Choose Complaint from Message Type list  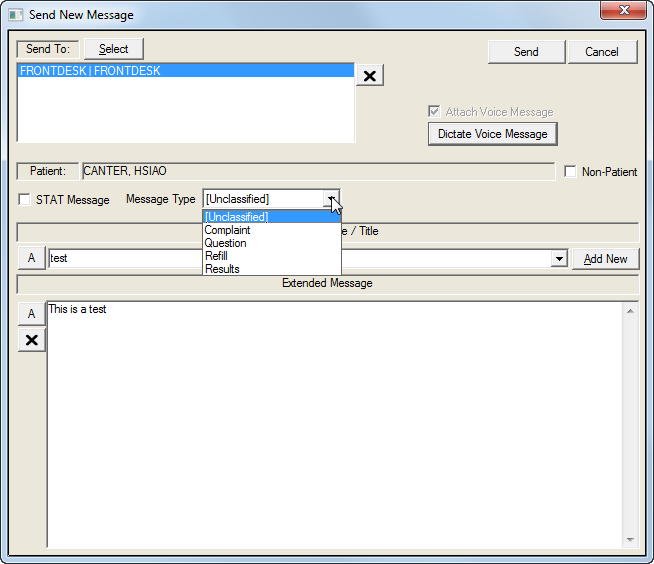228,230
